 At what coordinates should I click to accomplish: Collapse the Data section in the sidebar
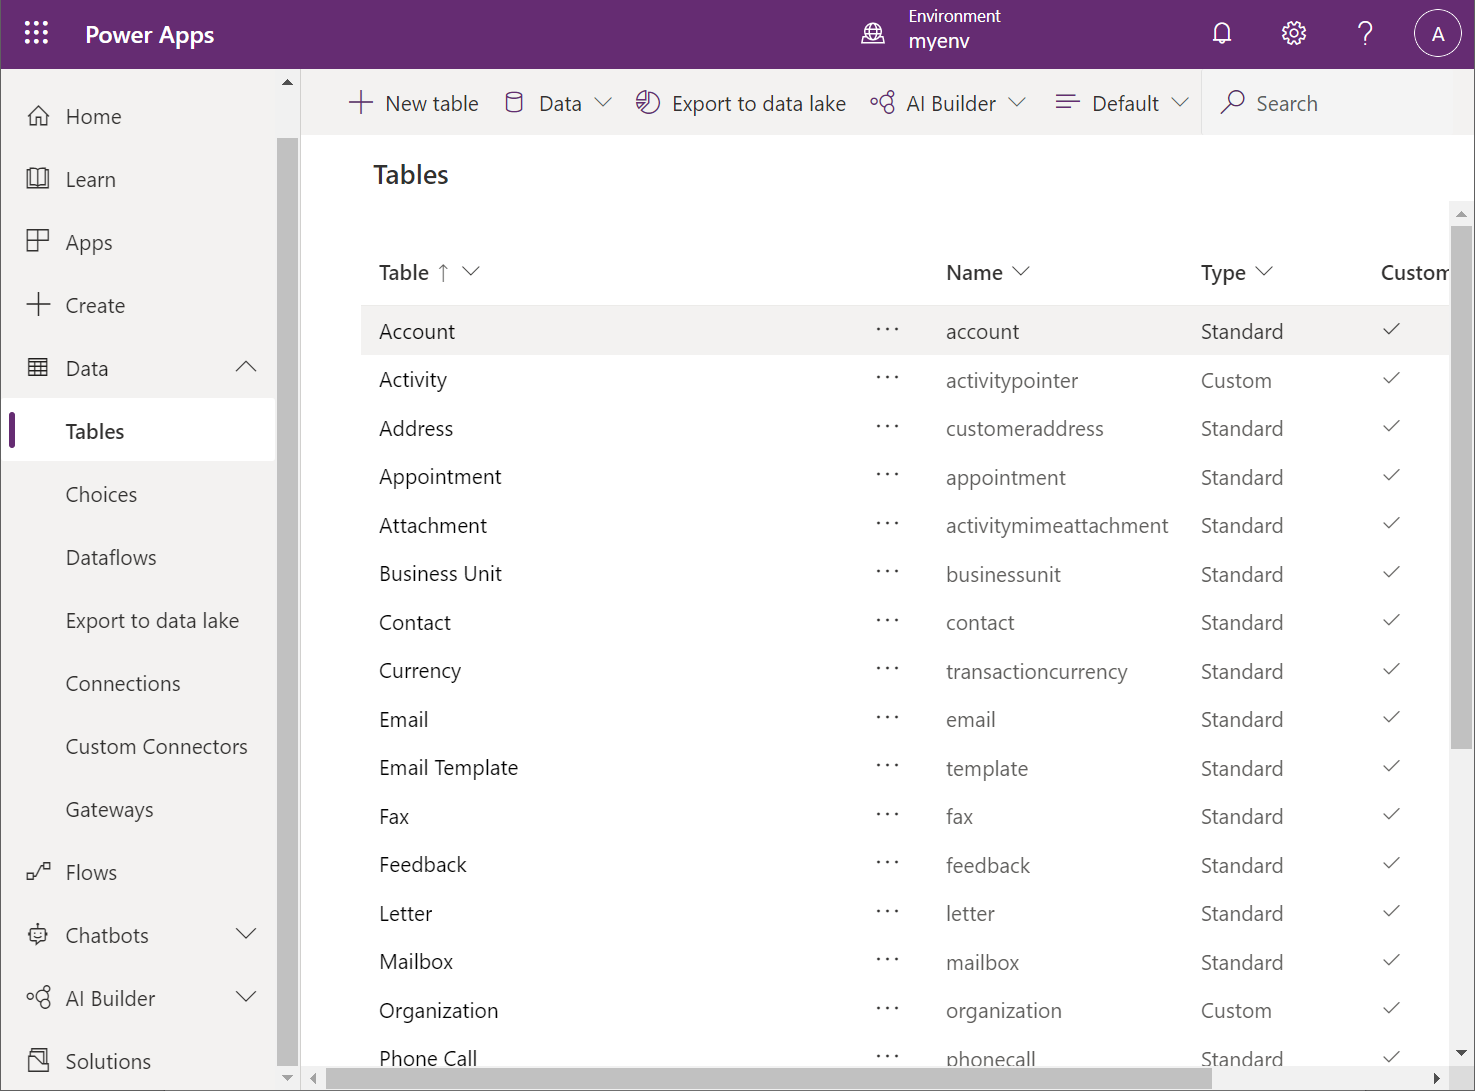246,367
